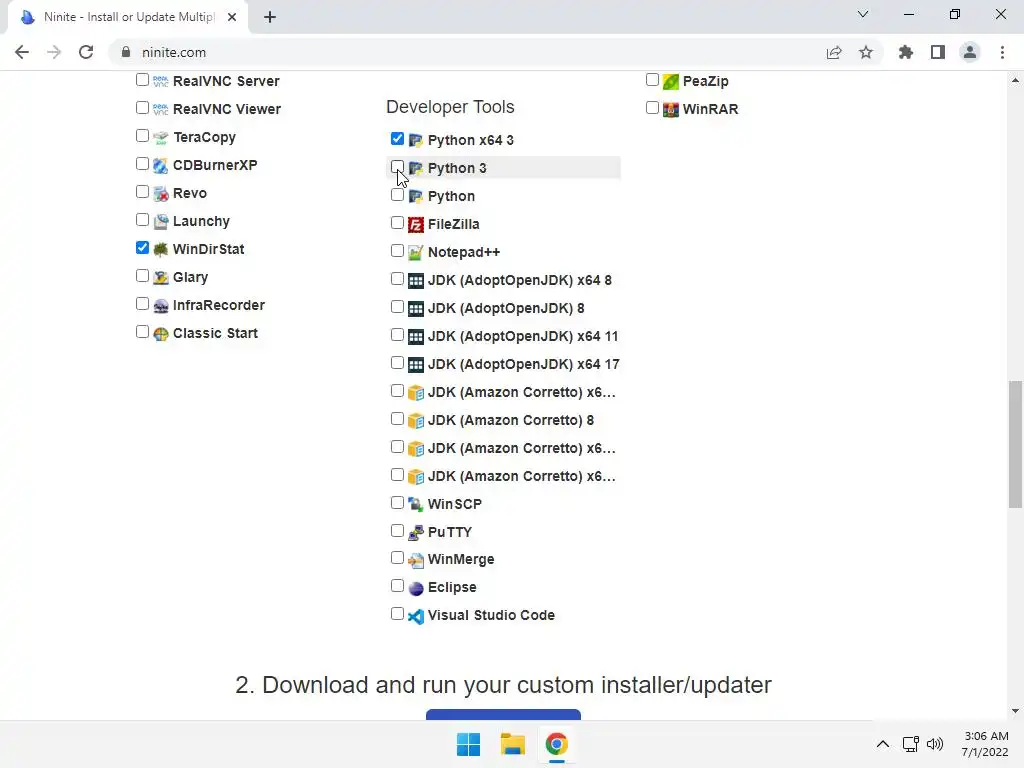Tick the Notepad++ checkbox
The width and height of the screenshot is (1024, 768).
click(397, 251)
